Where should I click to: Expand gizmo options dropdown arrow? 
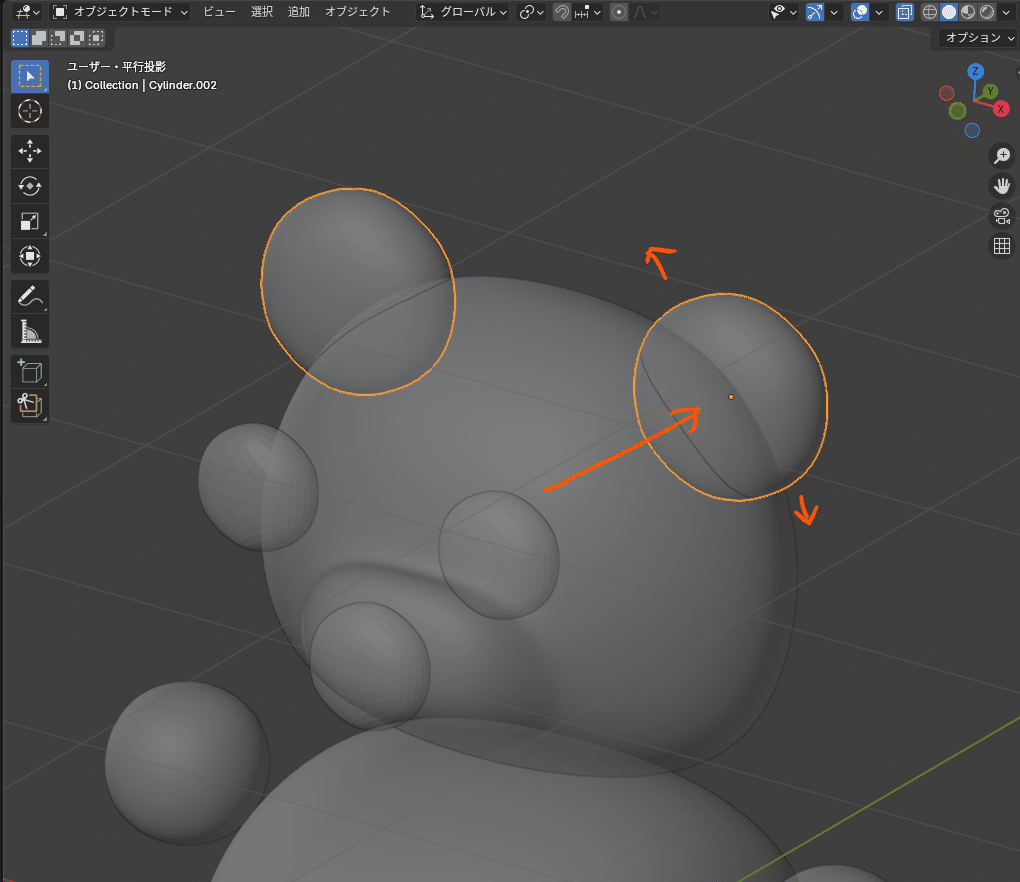pyautogui.click(x=833, y=12)
